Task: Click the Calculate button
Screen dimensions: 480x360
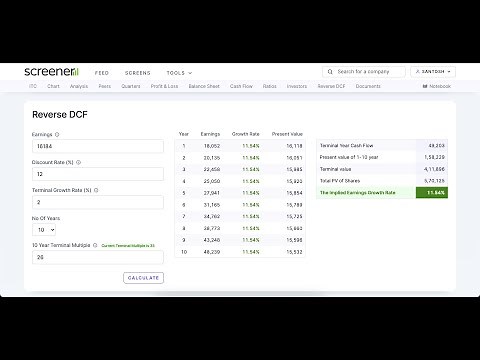Action: tap(143, 278)
